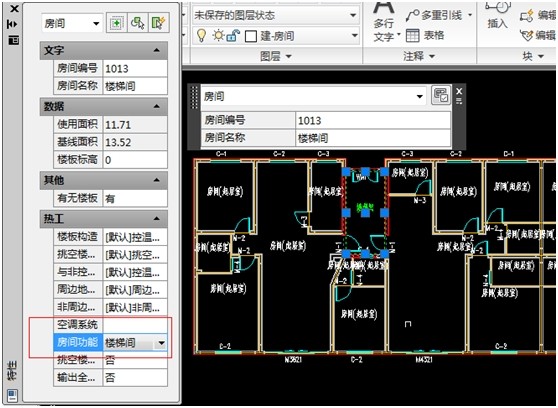The width and height of the screenshot is (558, 408).
Task: Click the Select Objects icon with cursor
Action: [138, 23]
